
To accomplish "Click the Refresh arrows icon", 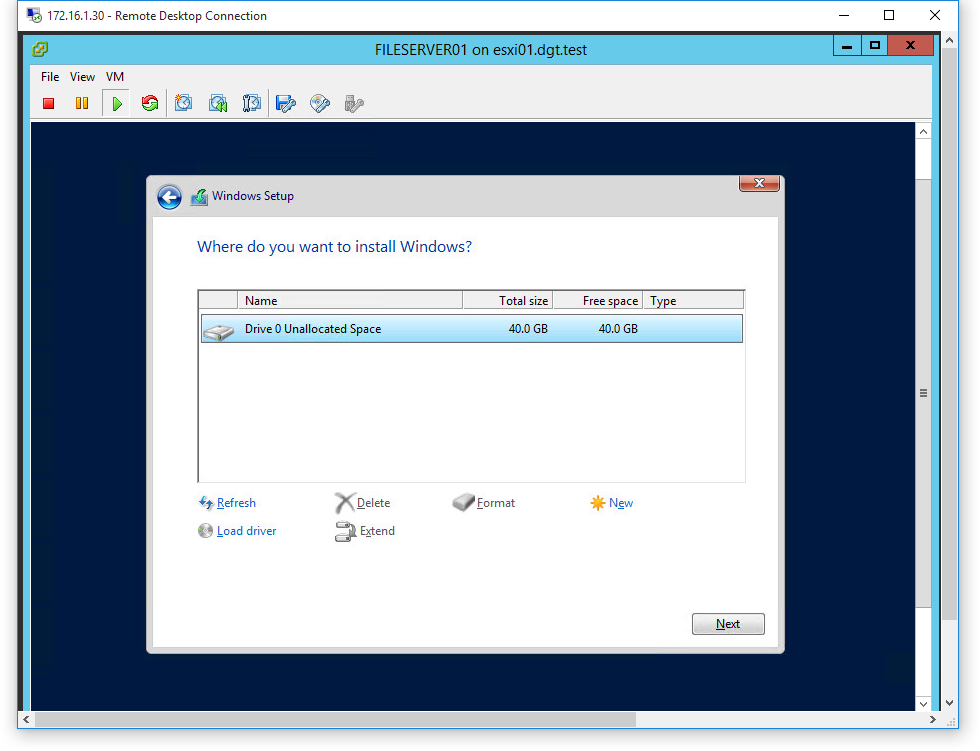I will coord(206,503).
